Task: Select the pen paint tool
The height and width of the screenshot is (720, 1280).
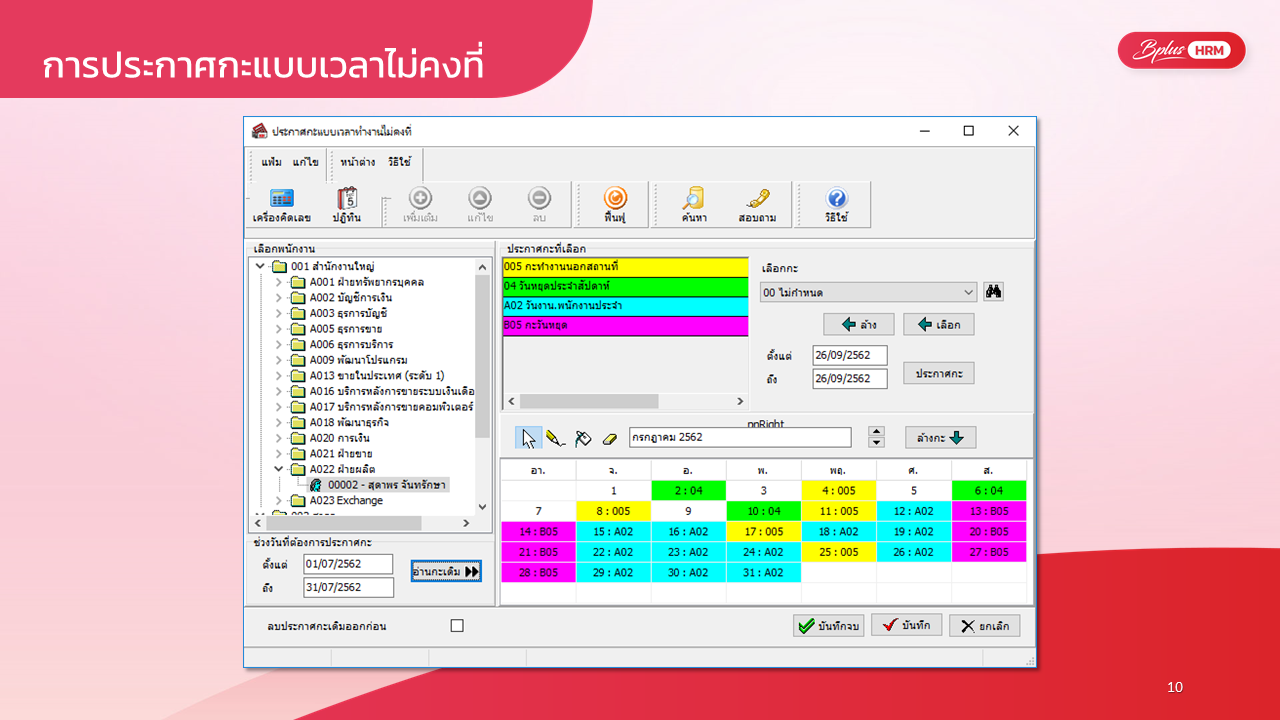Action: pos(556,438)
